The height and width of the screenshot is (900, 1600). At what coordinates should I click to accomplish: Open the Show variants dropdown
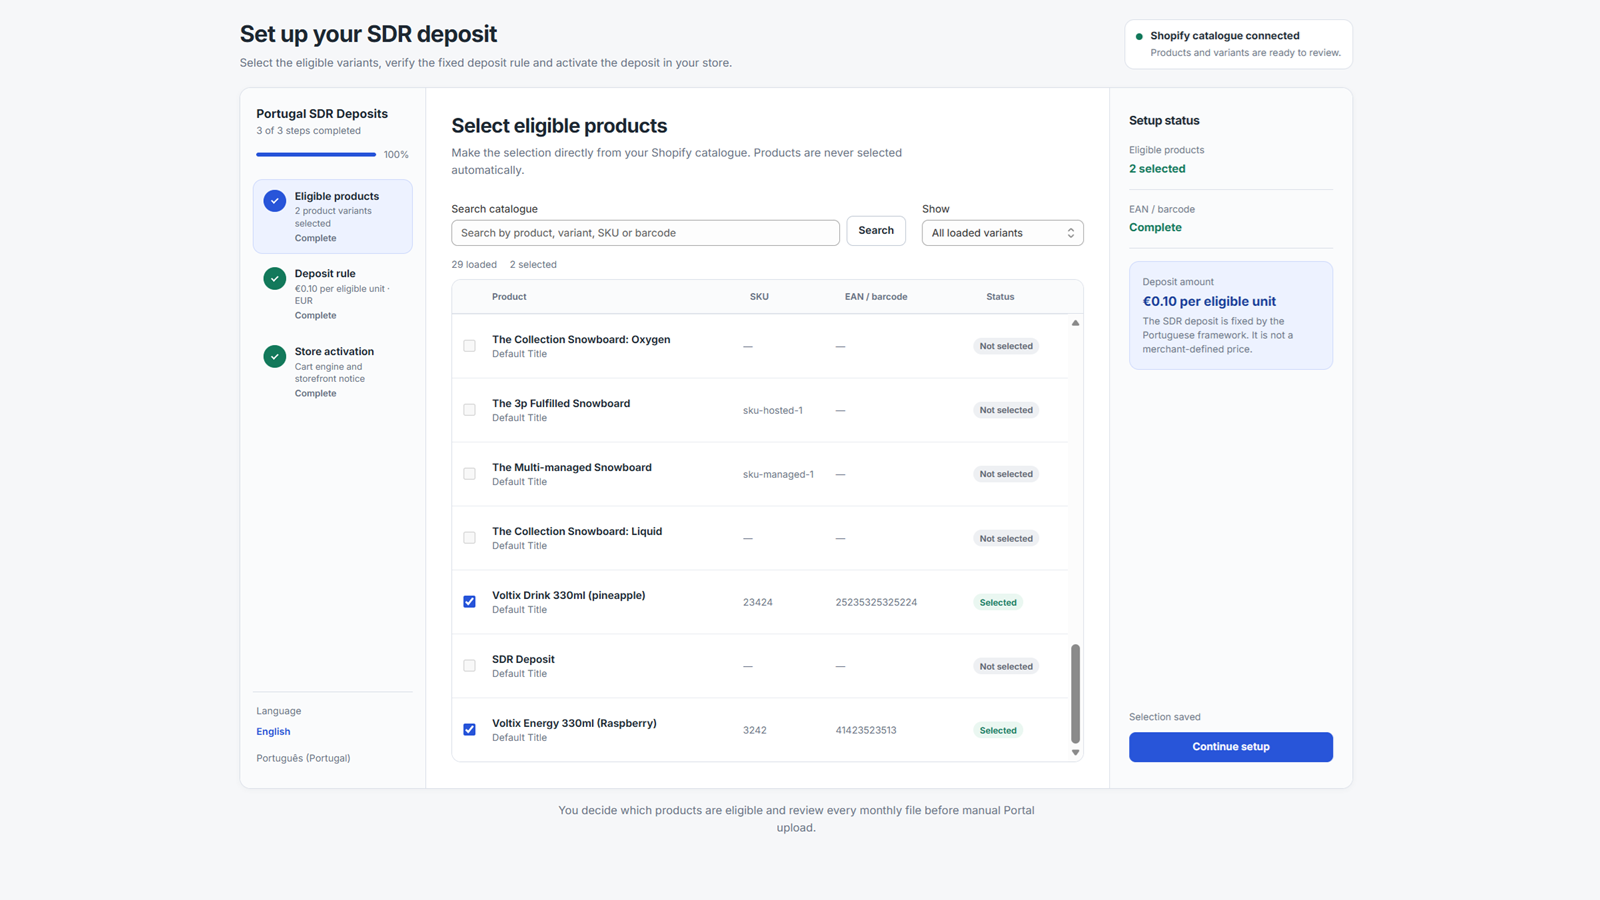[x=1002, y=233]
